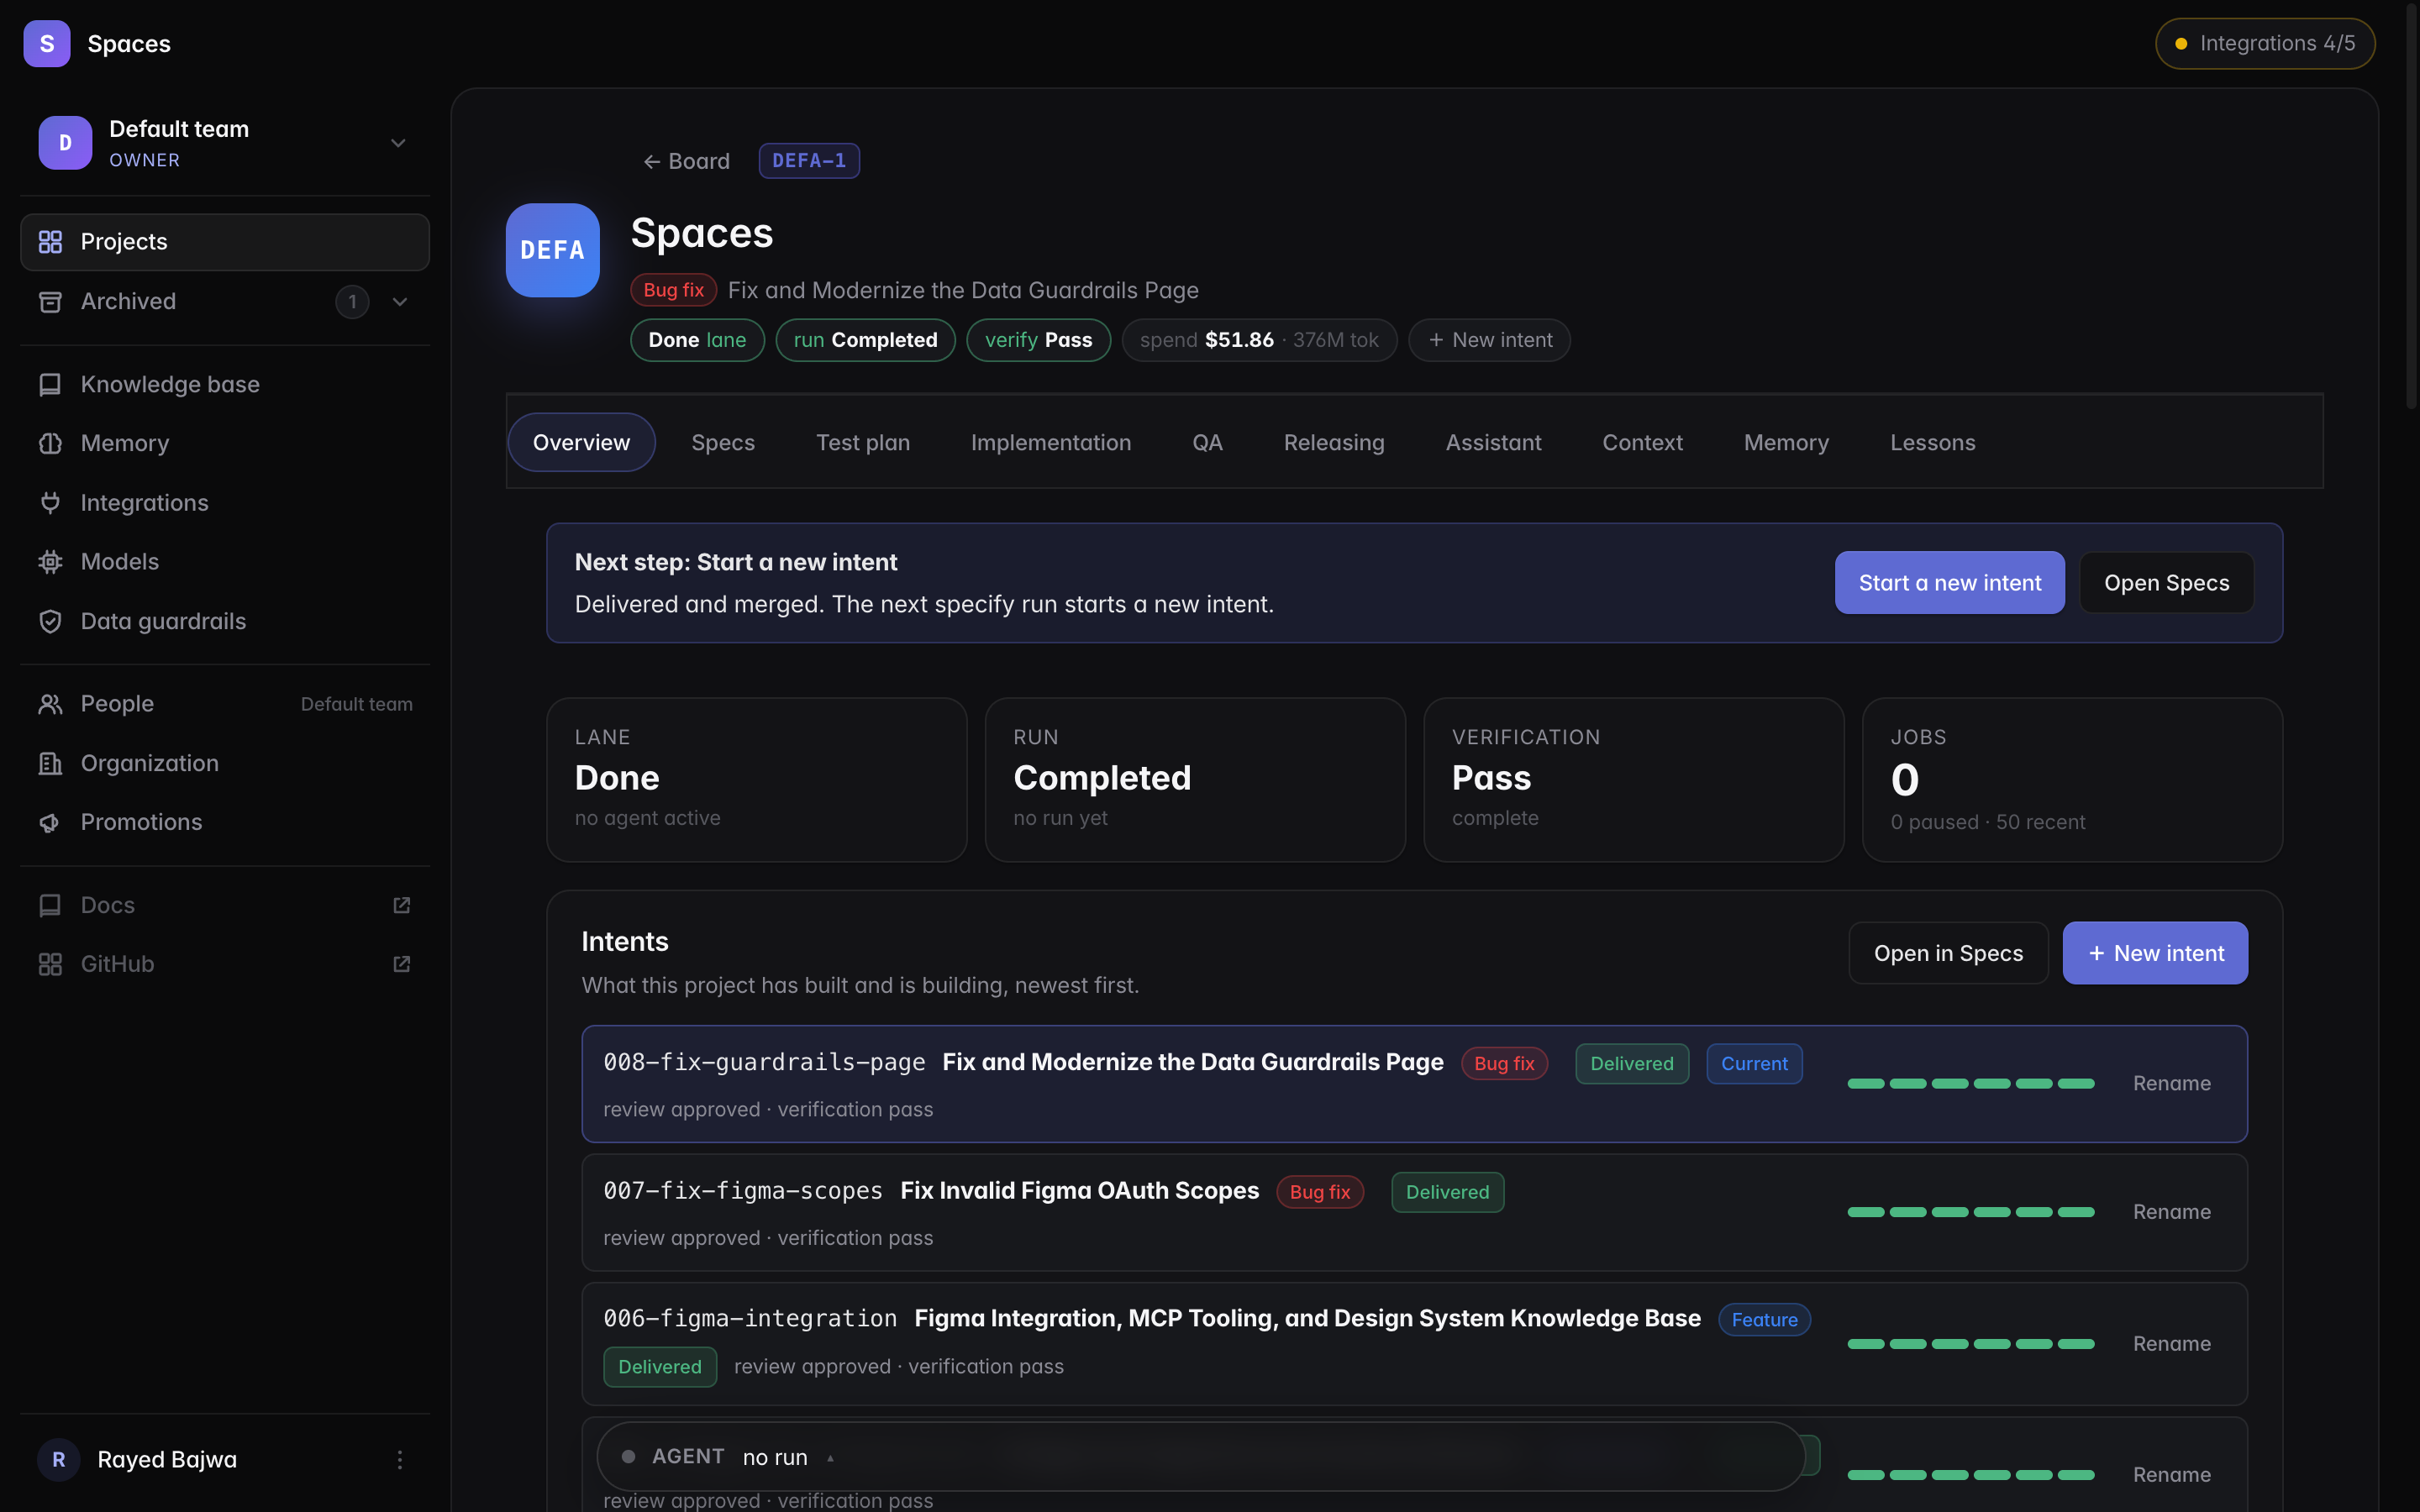Click the Spaces logo icon

pos(46,43)
